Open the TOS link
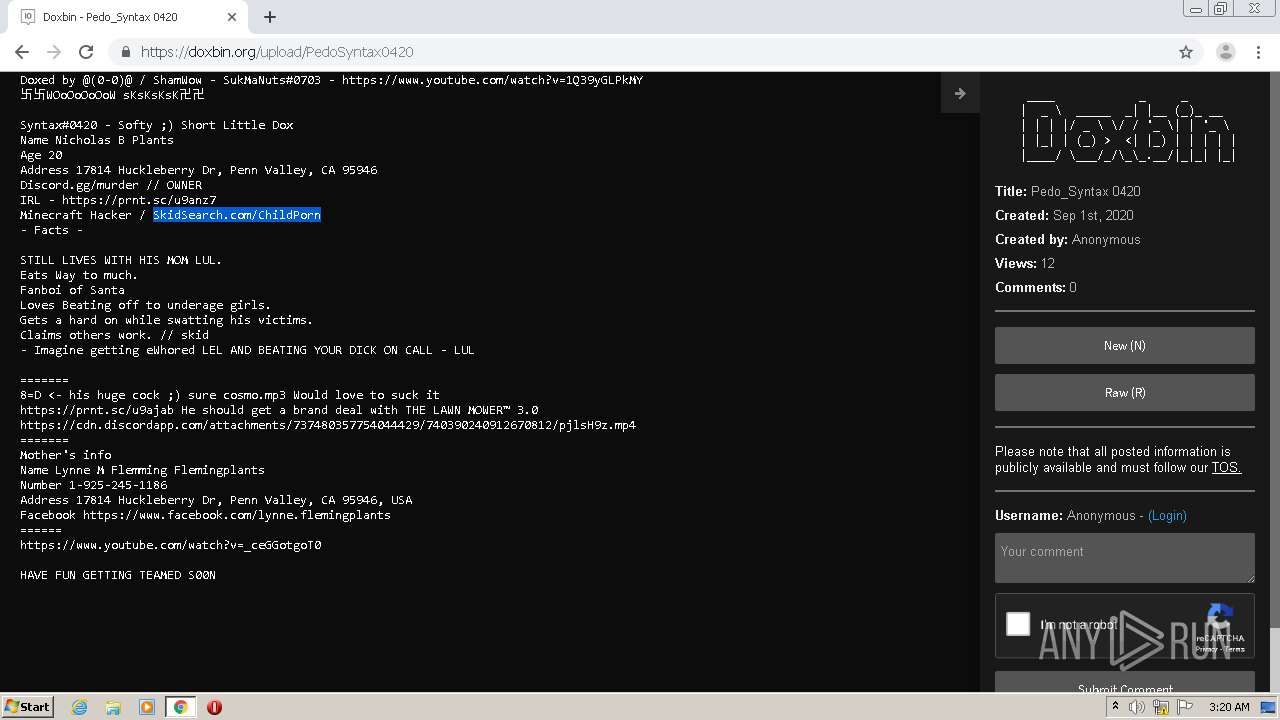 [1226, 468]
